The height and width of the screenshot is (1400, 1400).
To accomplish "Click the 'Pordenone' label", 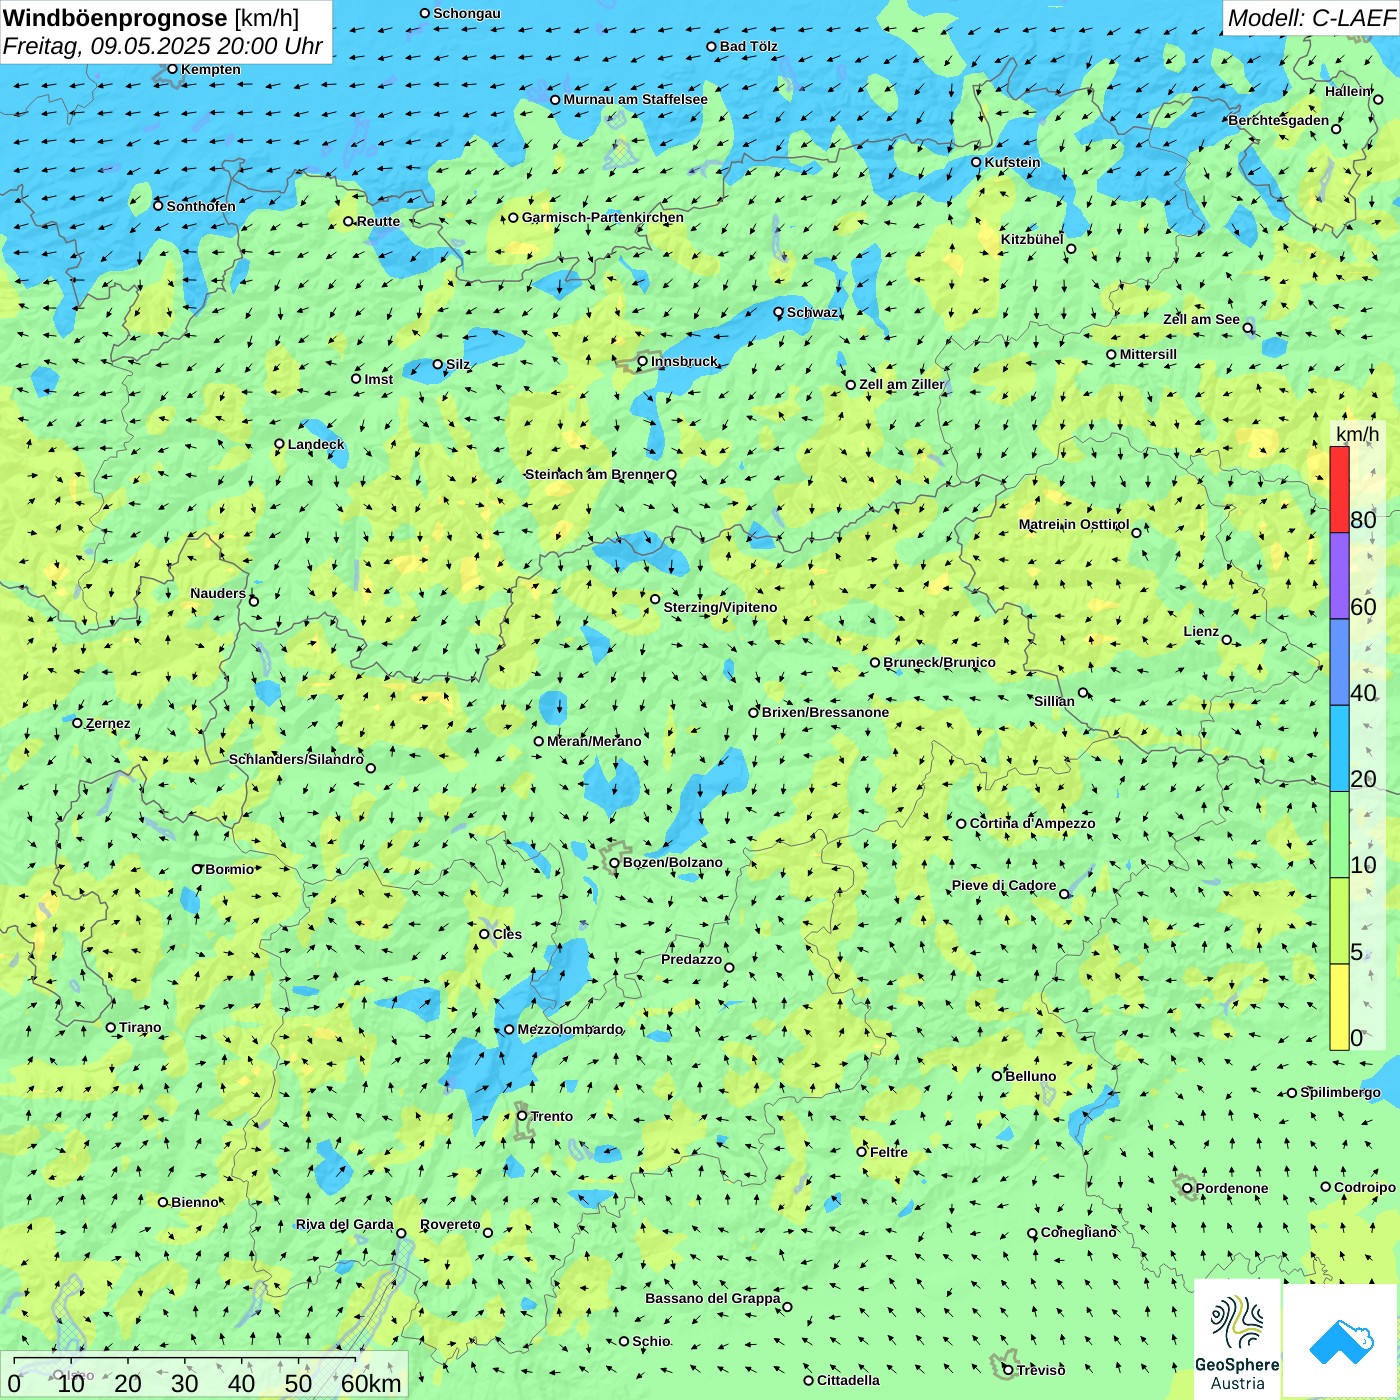I will (1232, 1188).
